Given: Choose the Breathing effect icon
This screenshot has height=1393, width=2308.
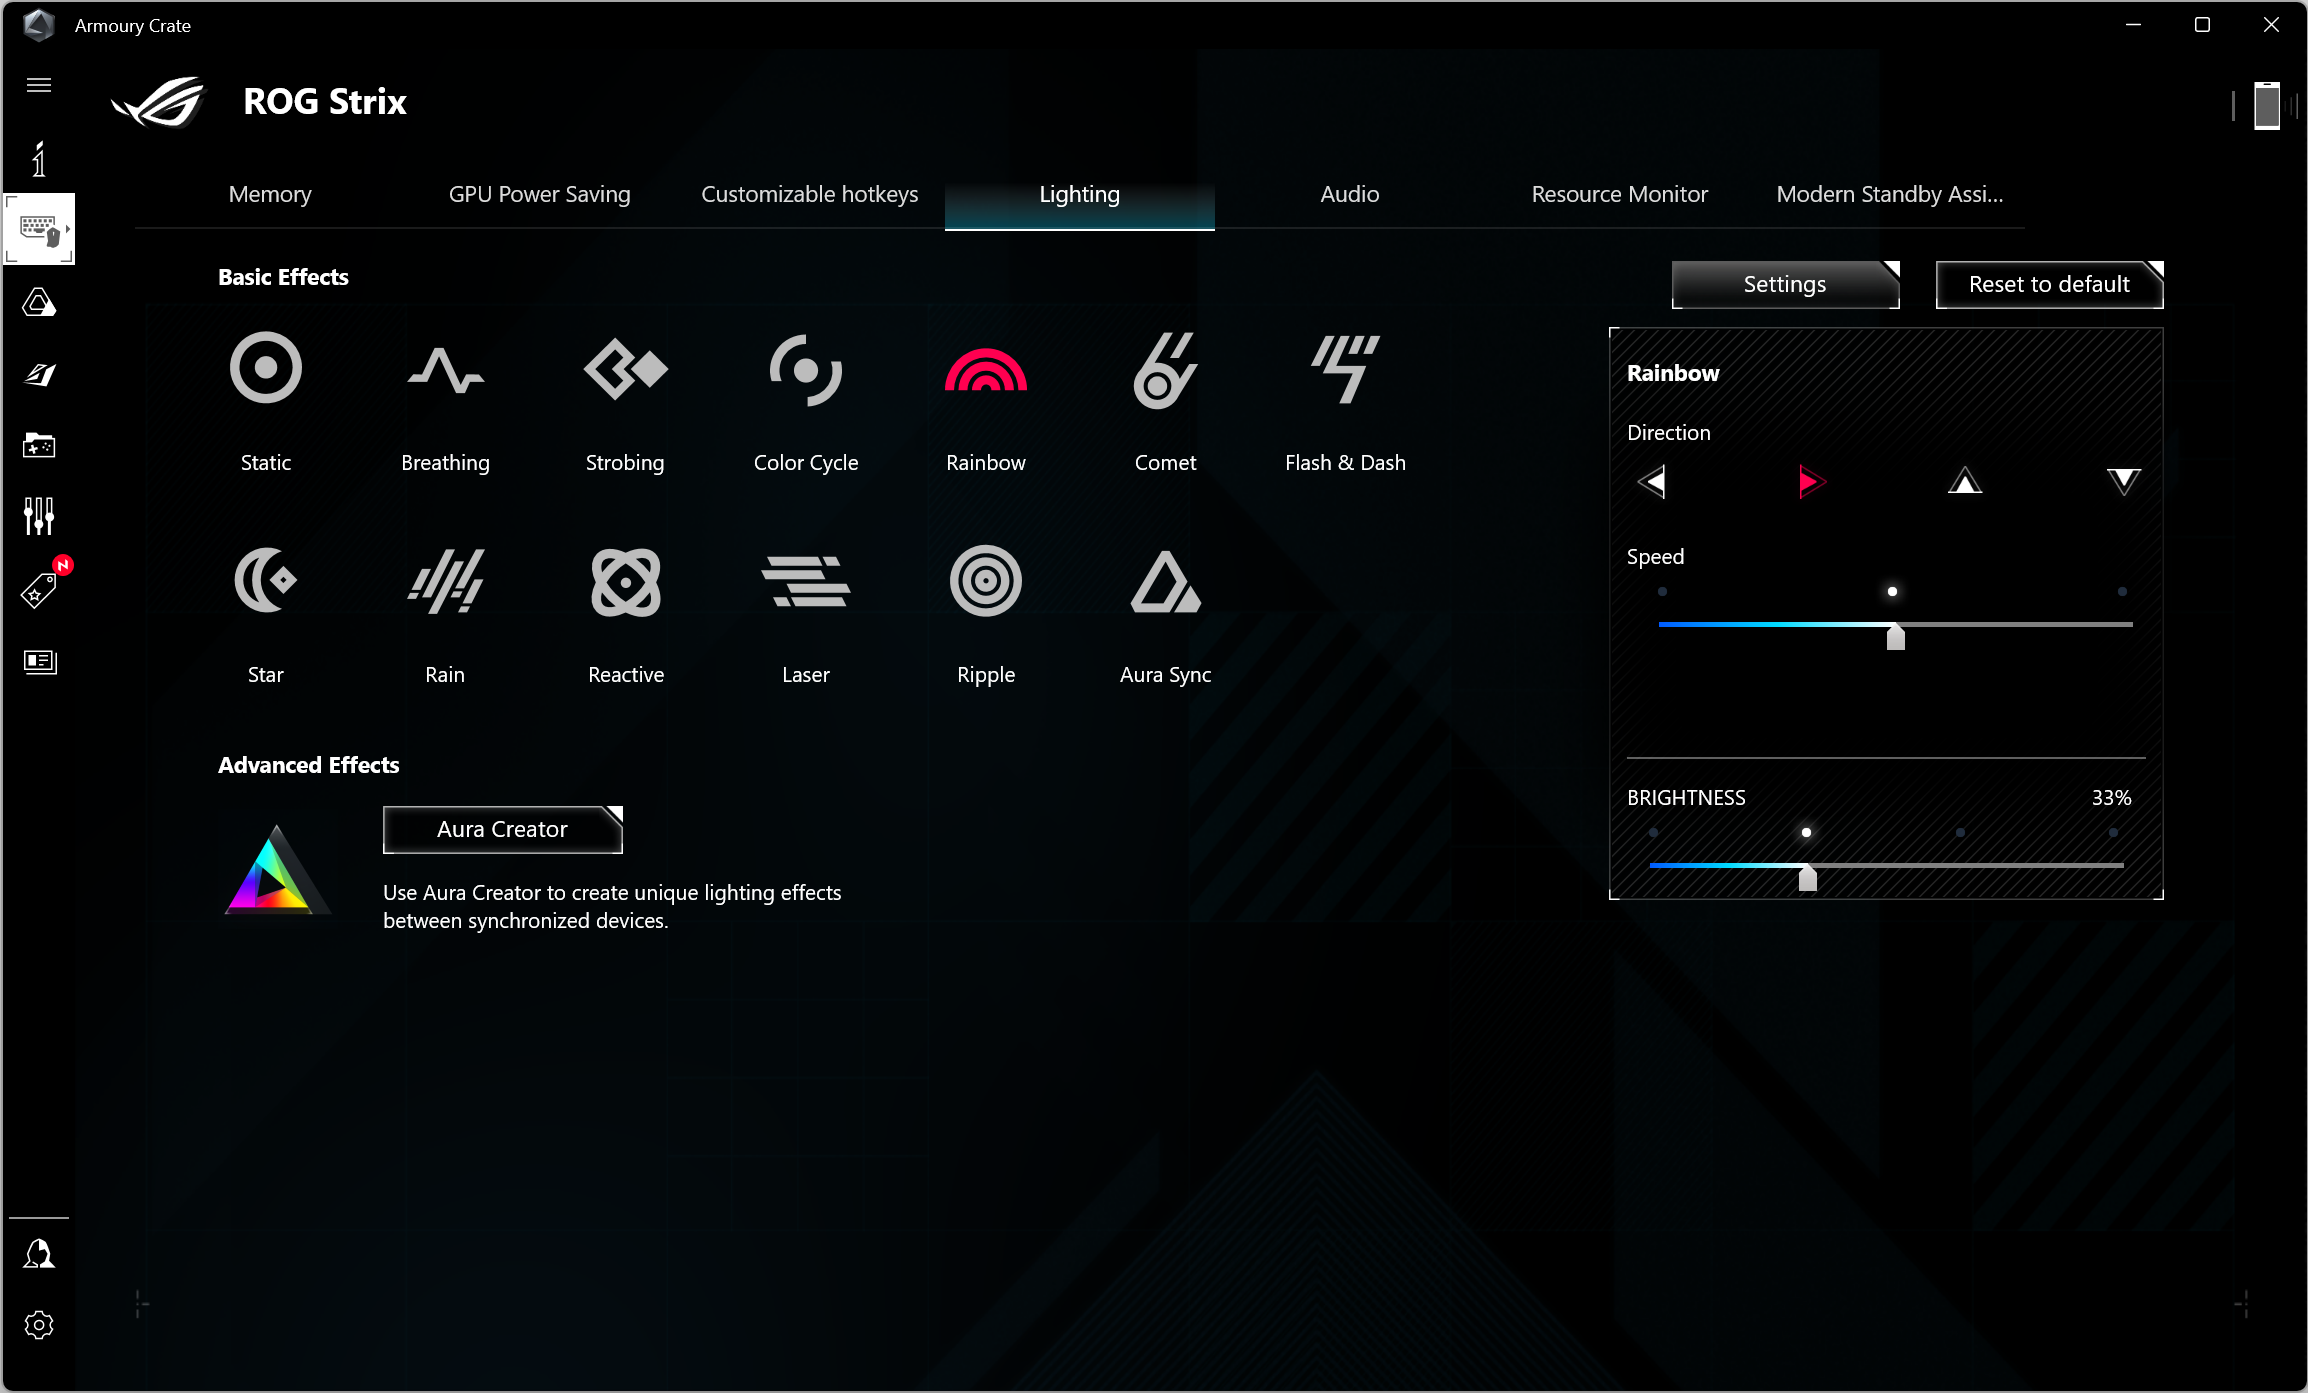Looking at the screenshot, I should [445, 369].
